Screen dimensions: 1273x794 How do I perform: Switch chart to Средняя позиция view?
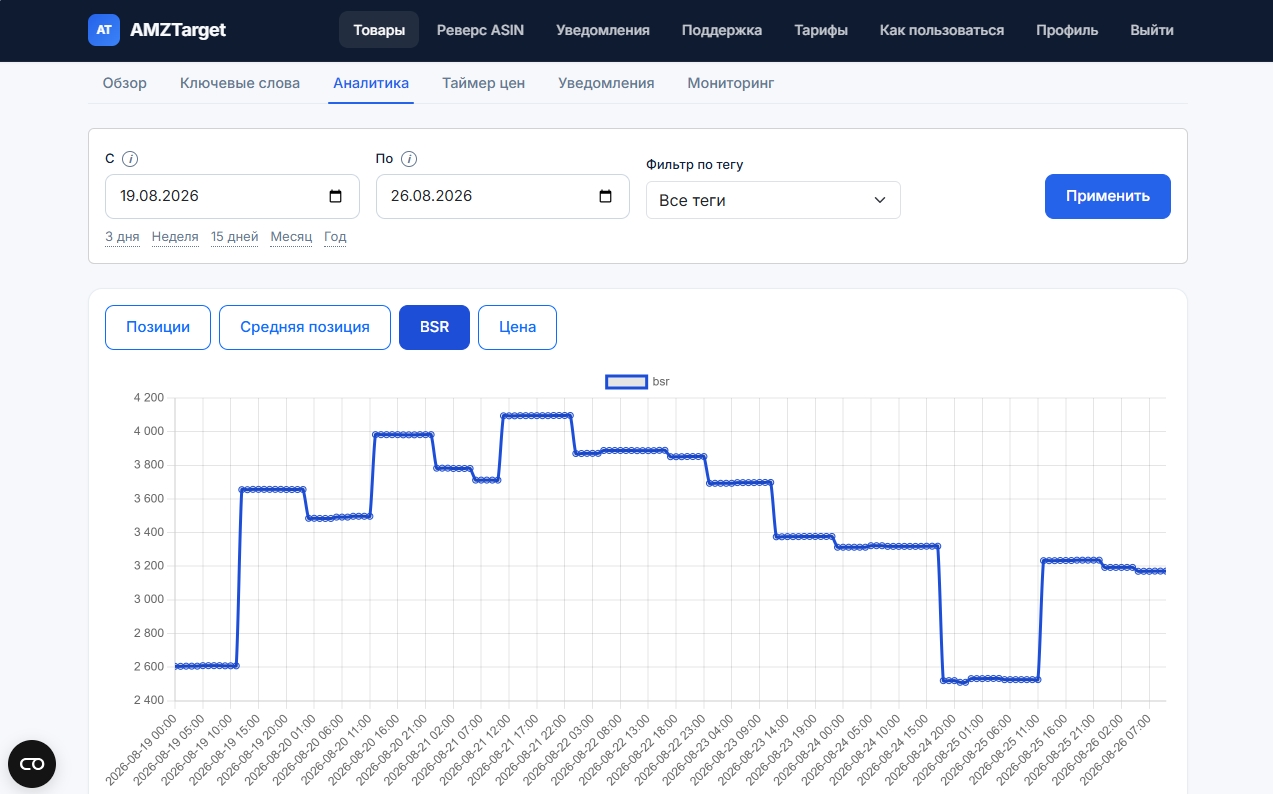305,327
